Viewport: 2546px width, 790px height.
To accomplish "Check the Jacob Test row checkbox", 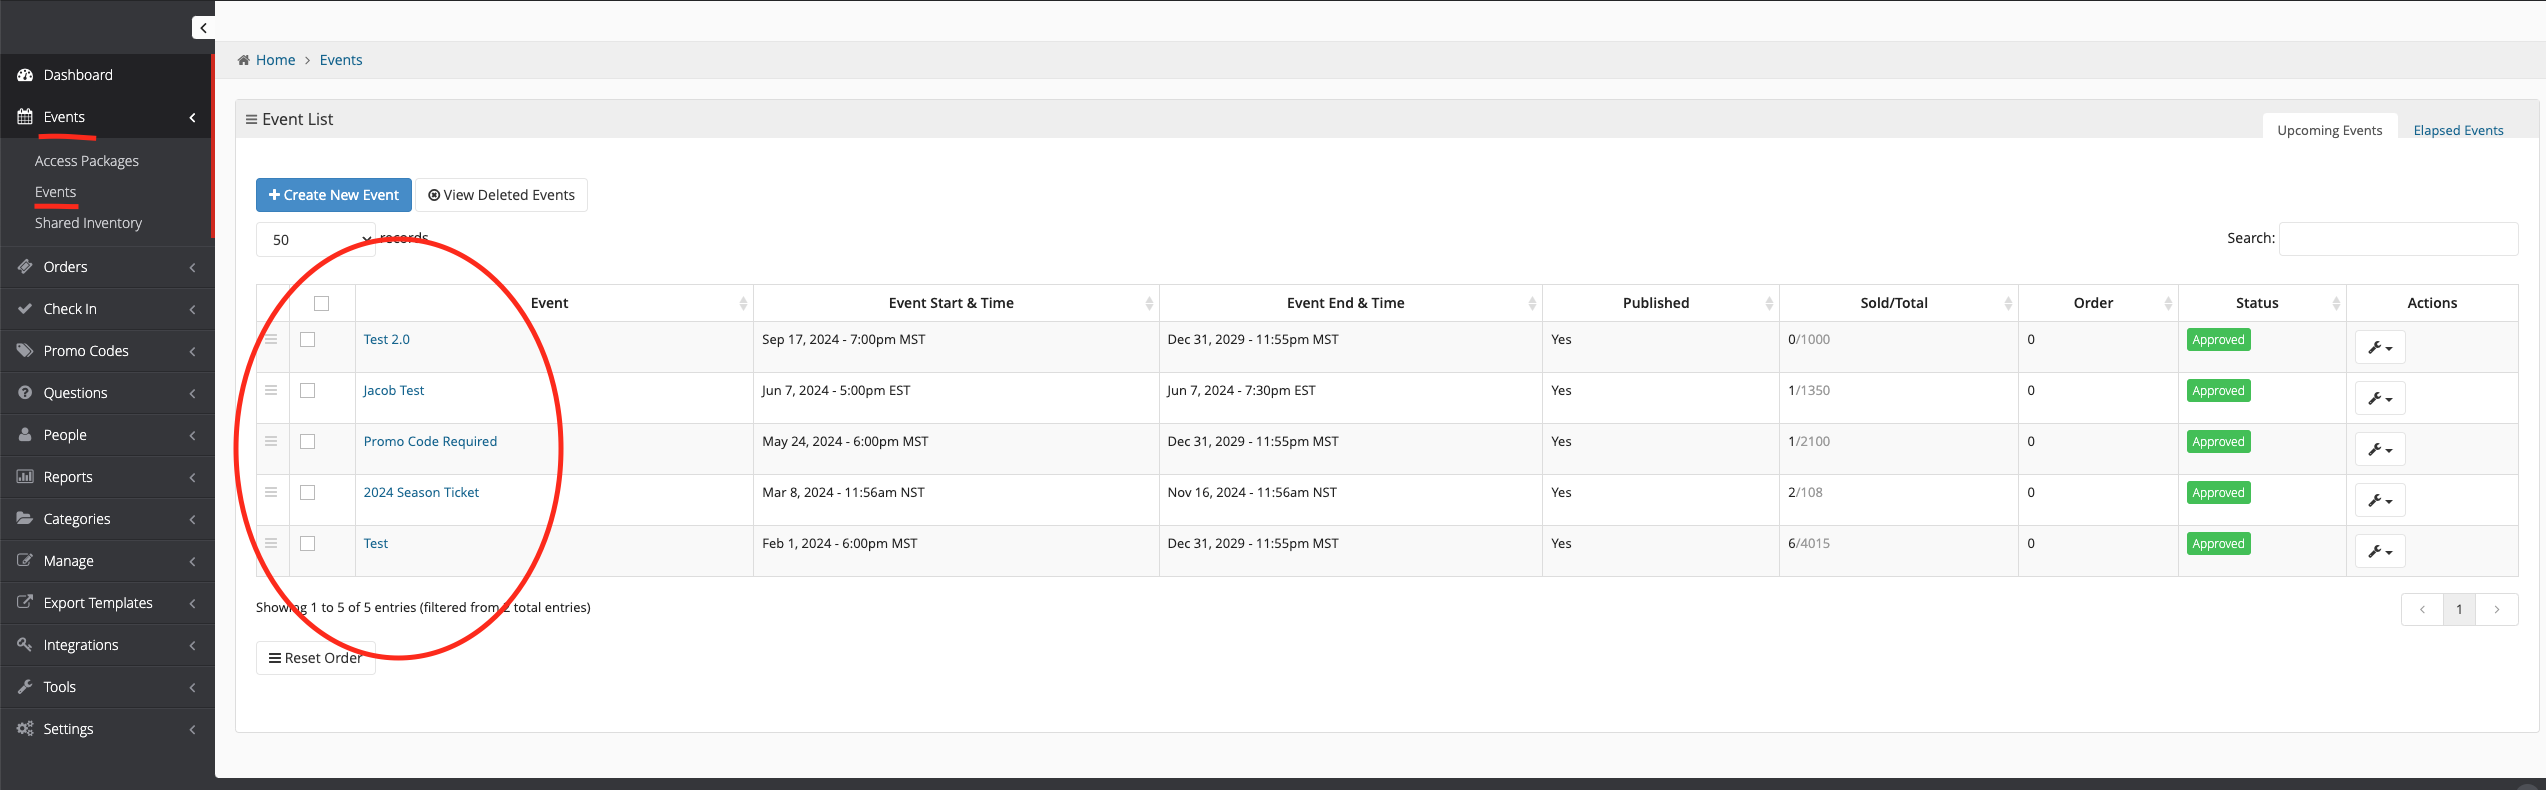I will [308, 391].
